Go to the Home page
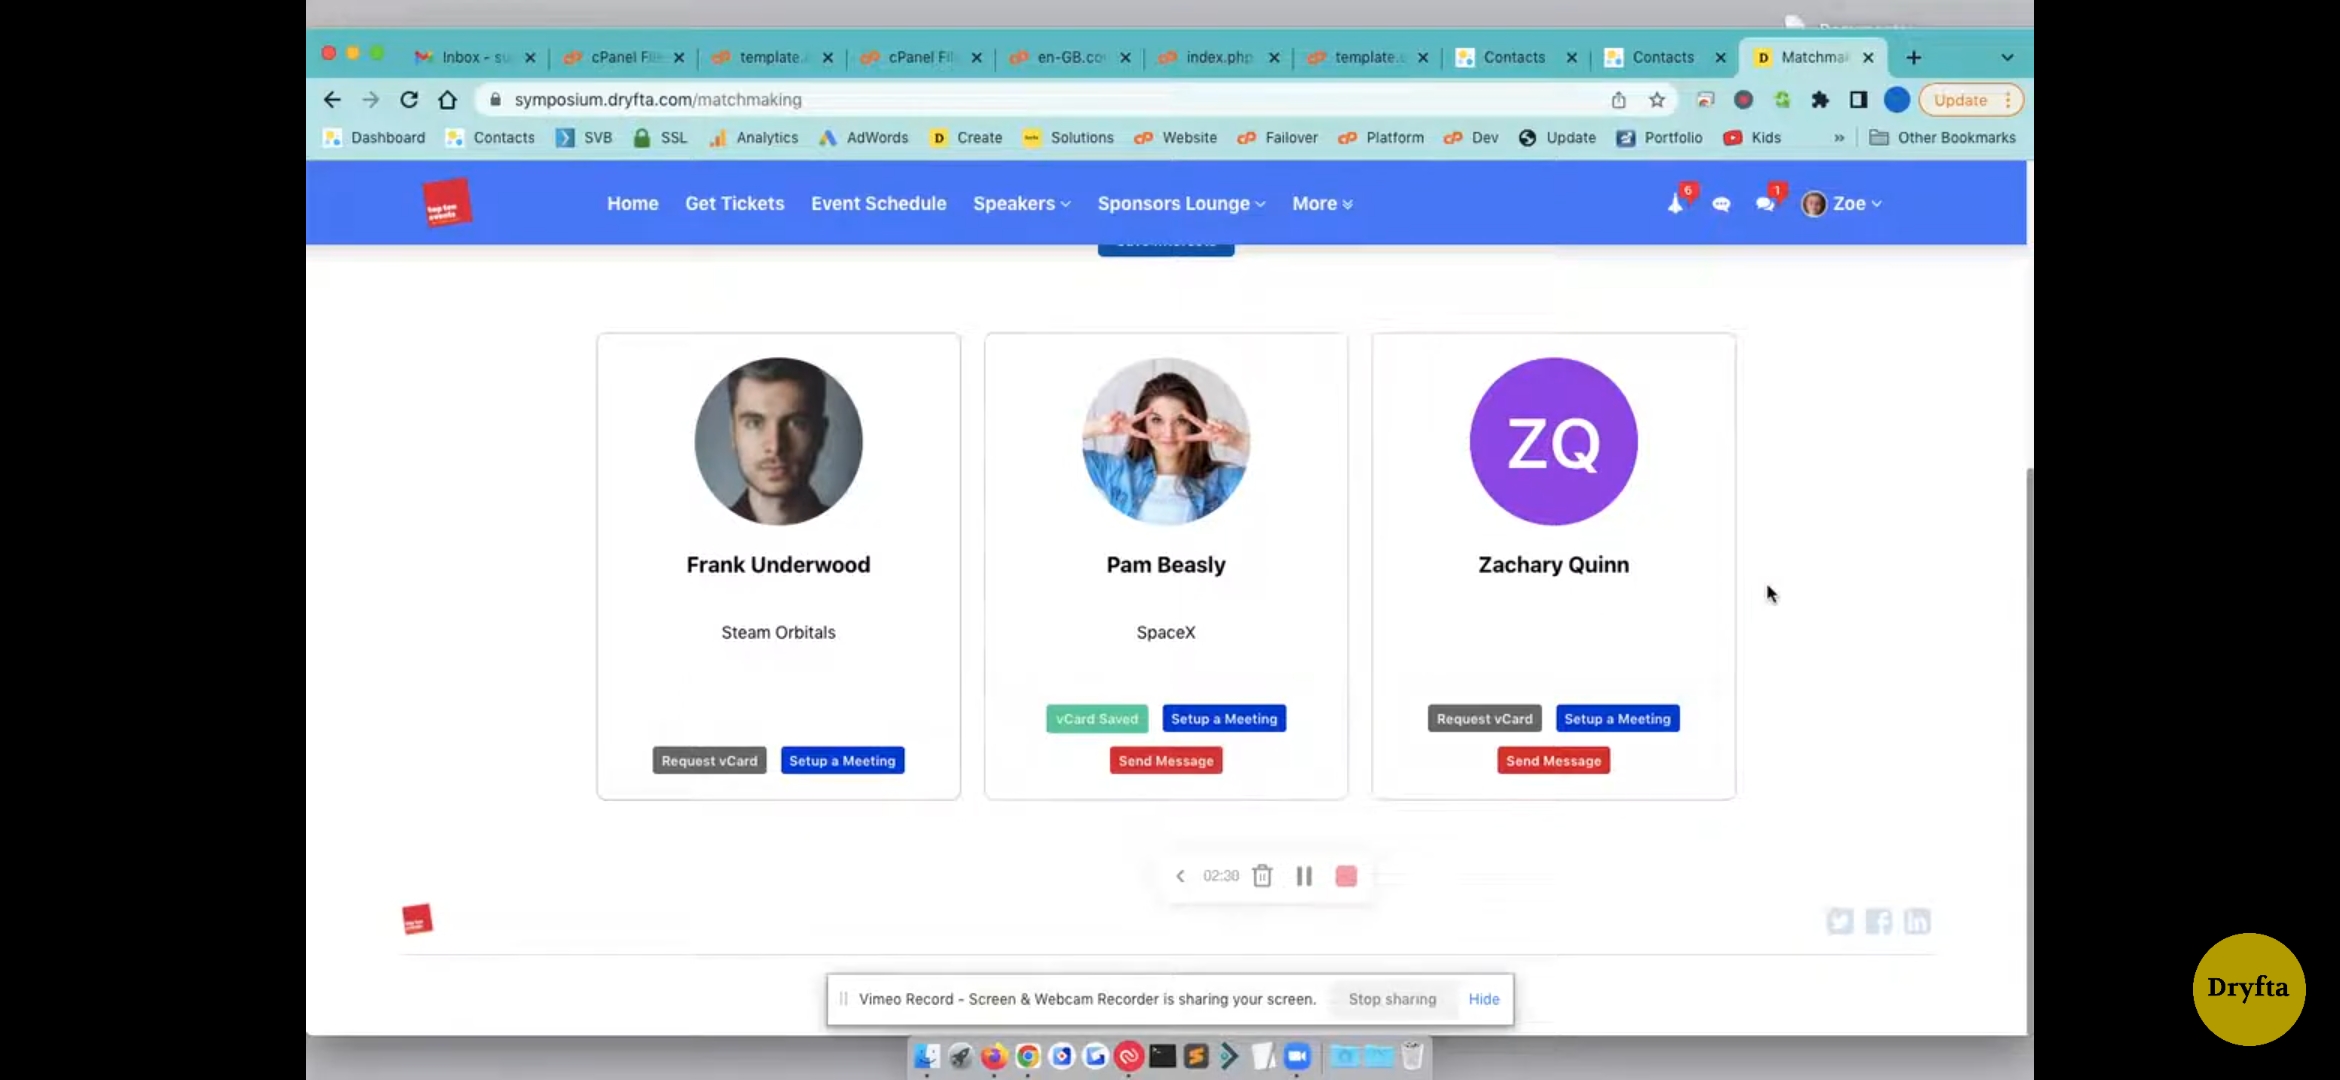Viewport: 2340px width, 1080px height. 632,203
